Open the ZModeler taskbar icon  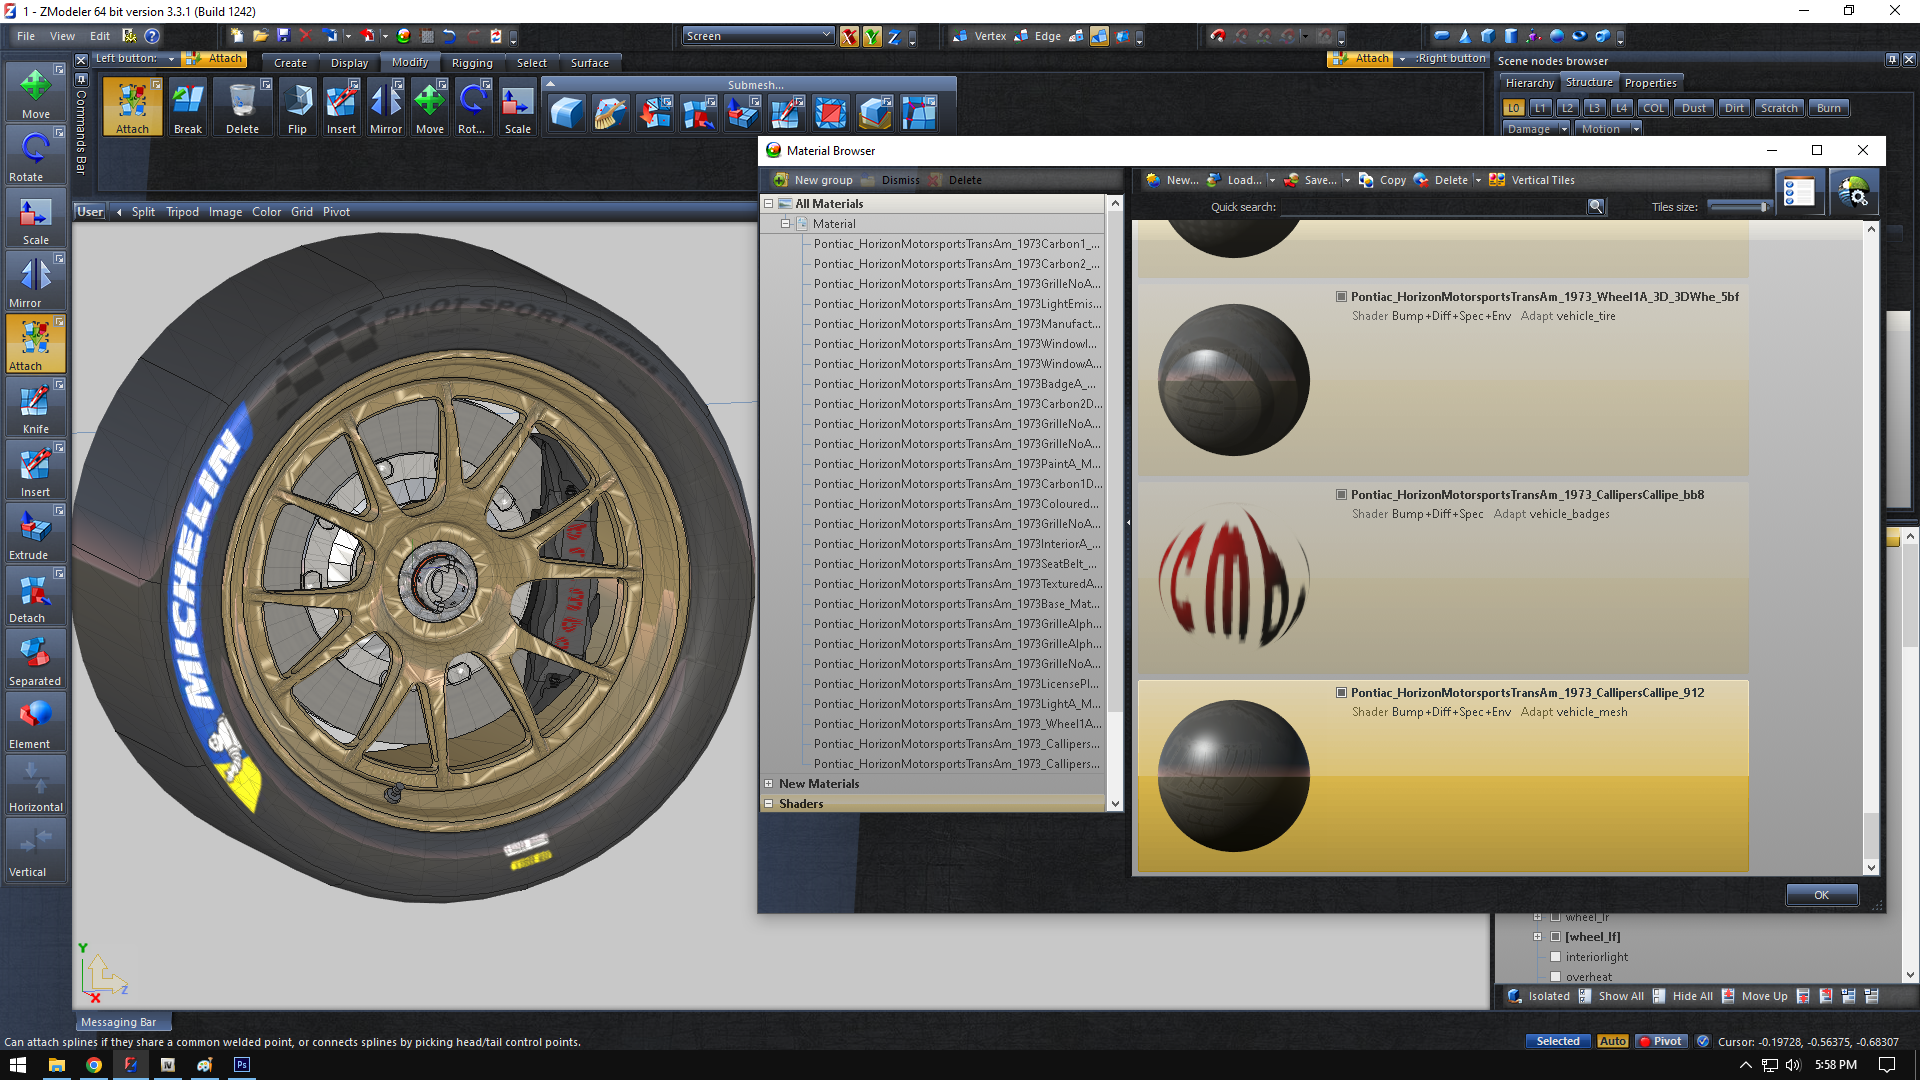(130, 1065)
